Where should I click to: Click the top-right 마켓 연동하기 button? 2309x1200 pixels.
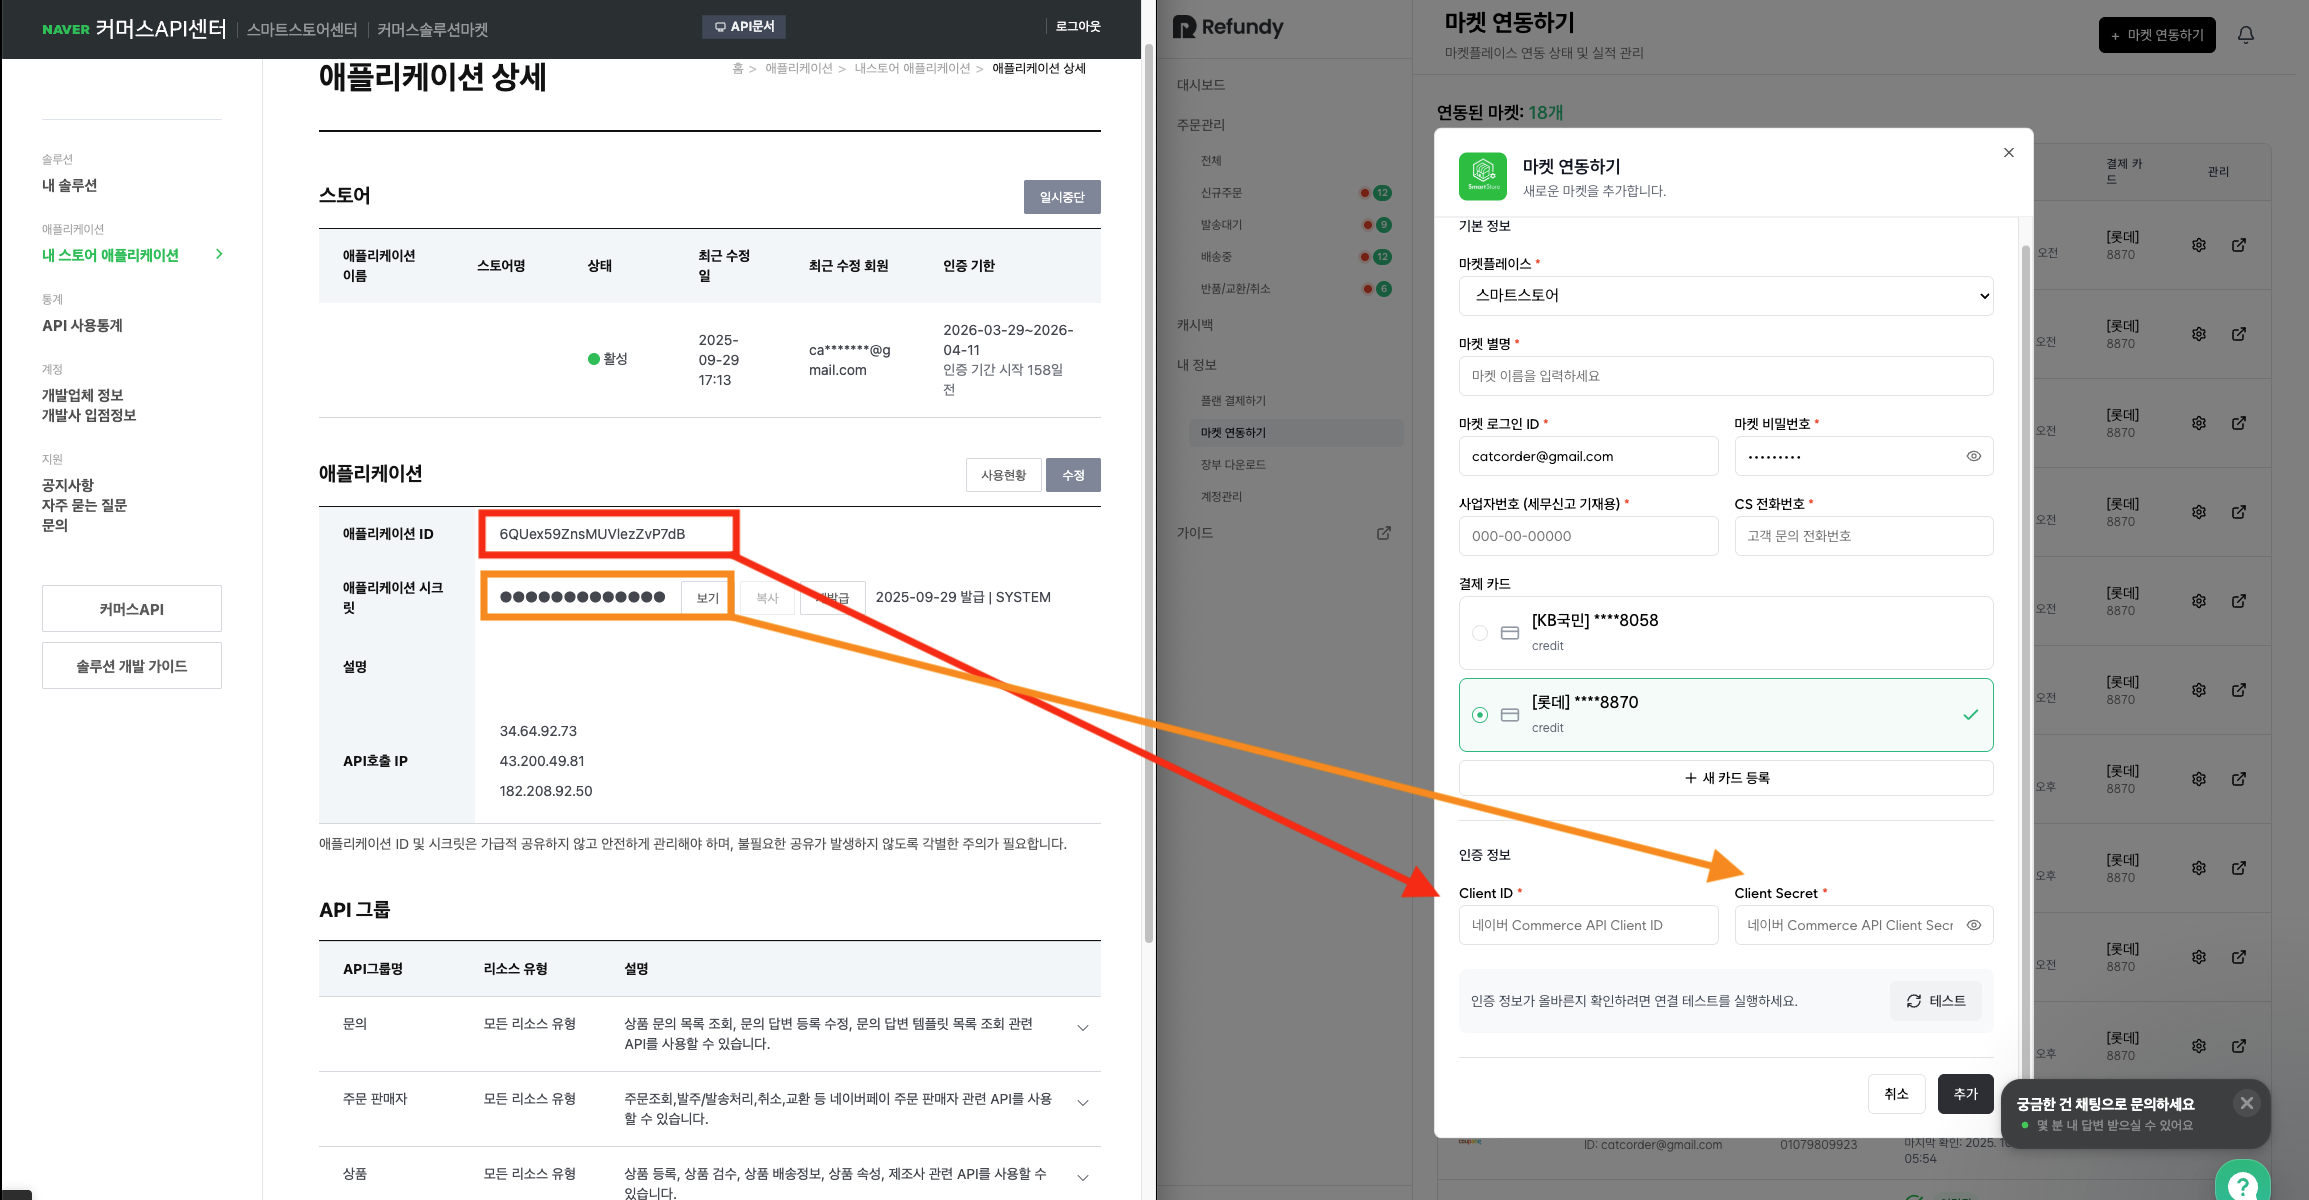2157,35
